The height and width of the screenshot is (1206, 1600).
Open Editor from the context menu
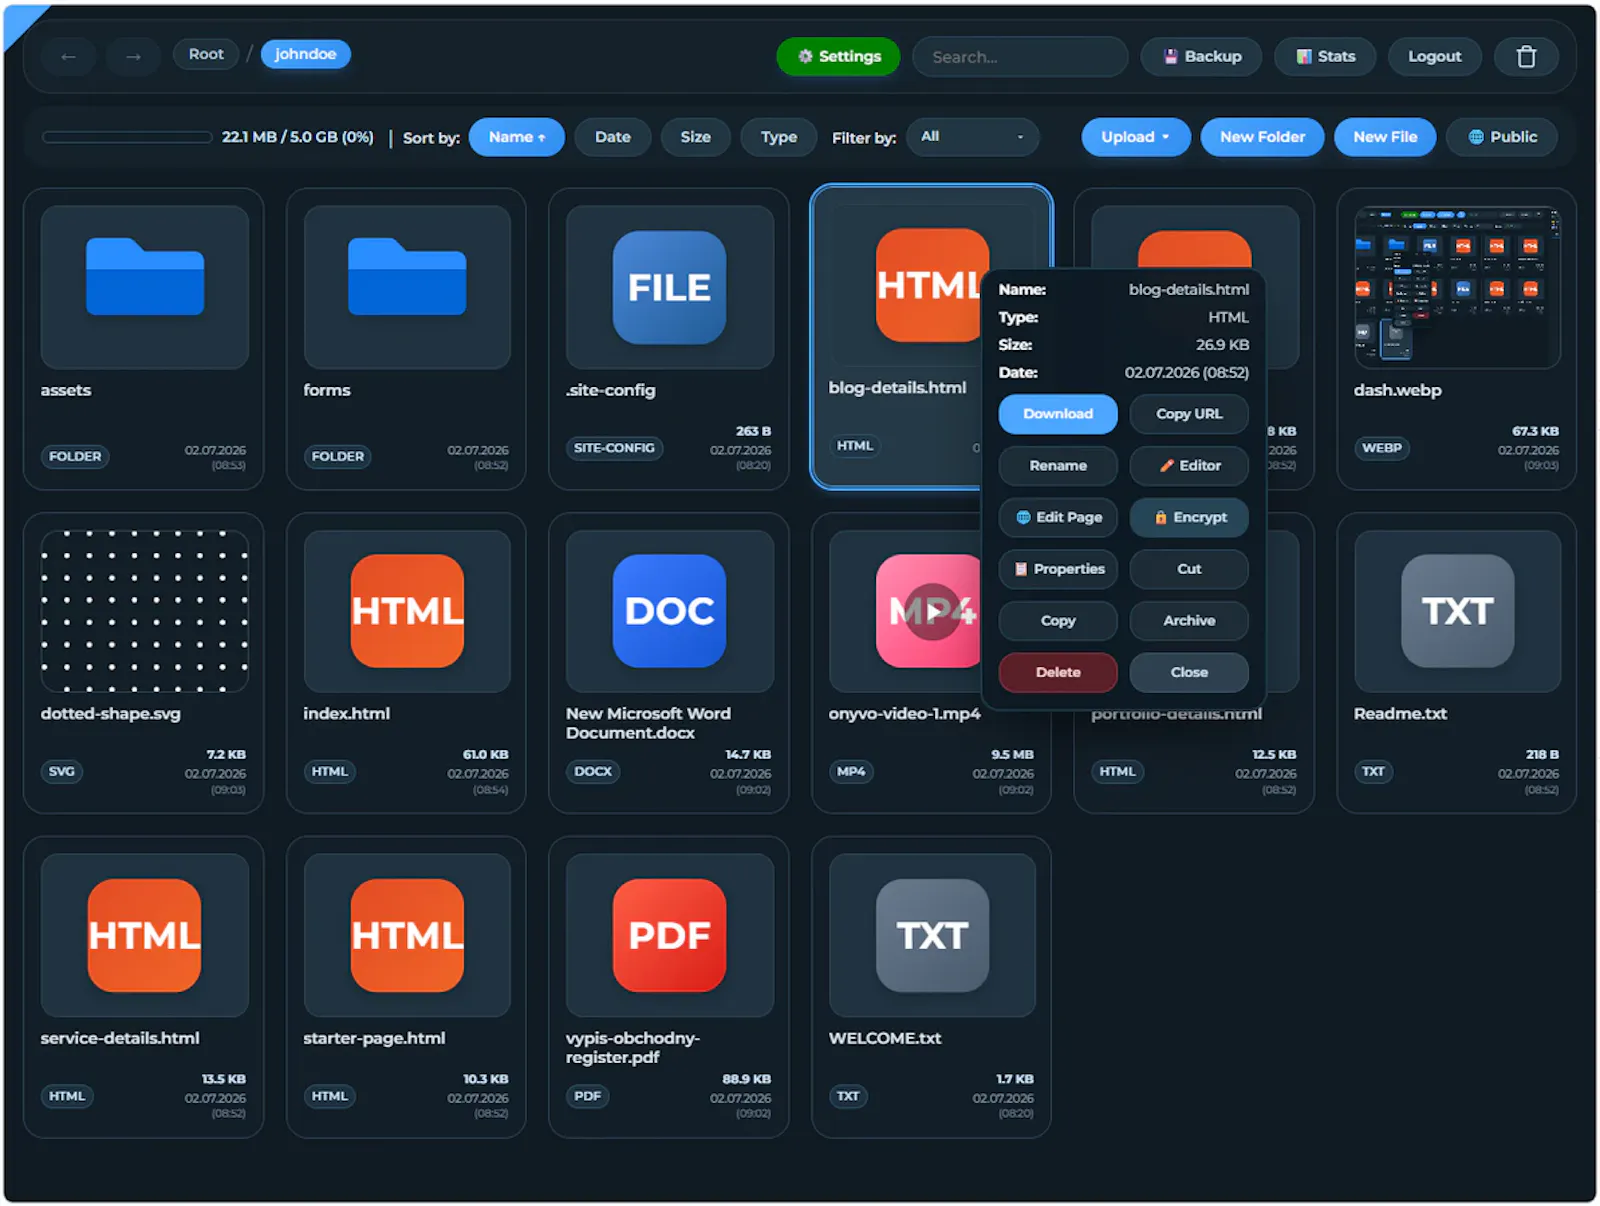[x=1189, y=466]
